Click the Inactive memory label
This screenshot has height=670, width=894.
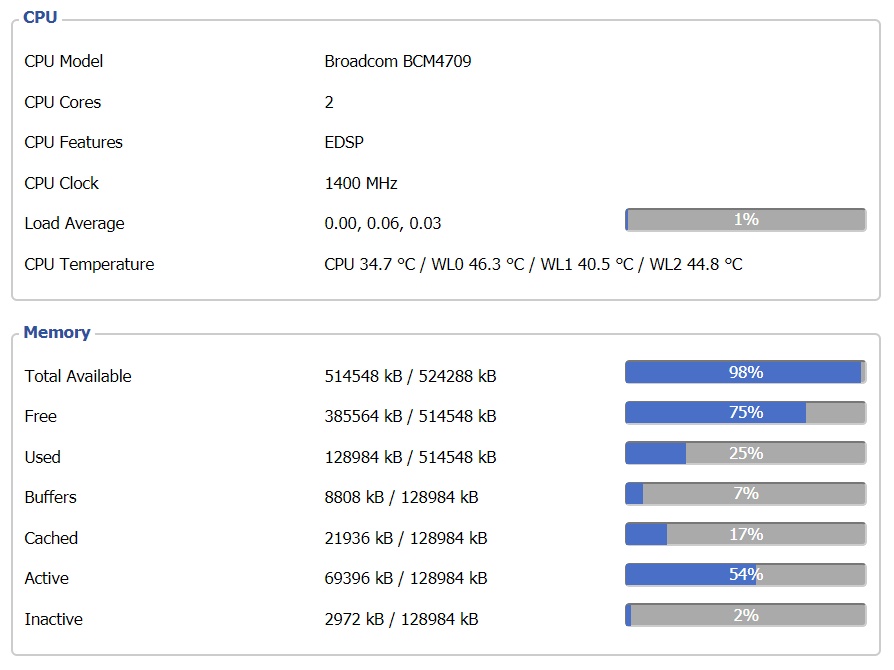coord(54,619)
